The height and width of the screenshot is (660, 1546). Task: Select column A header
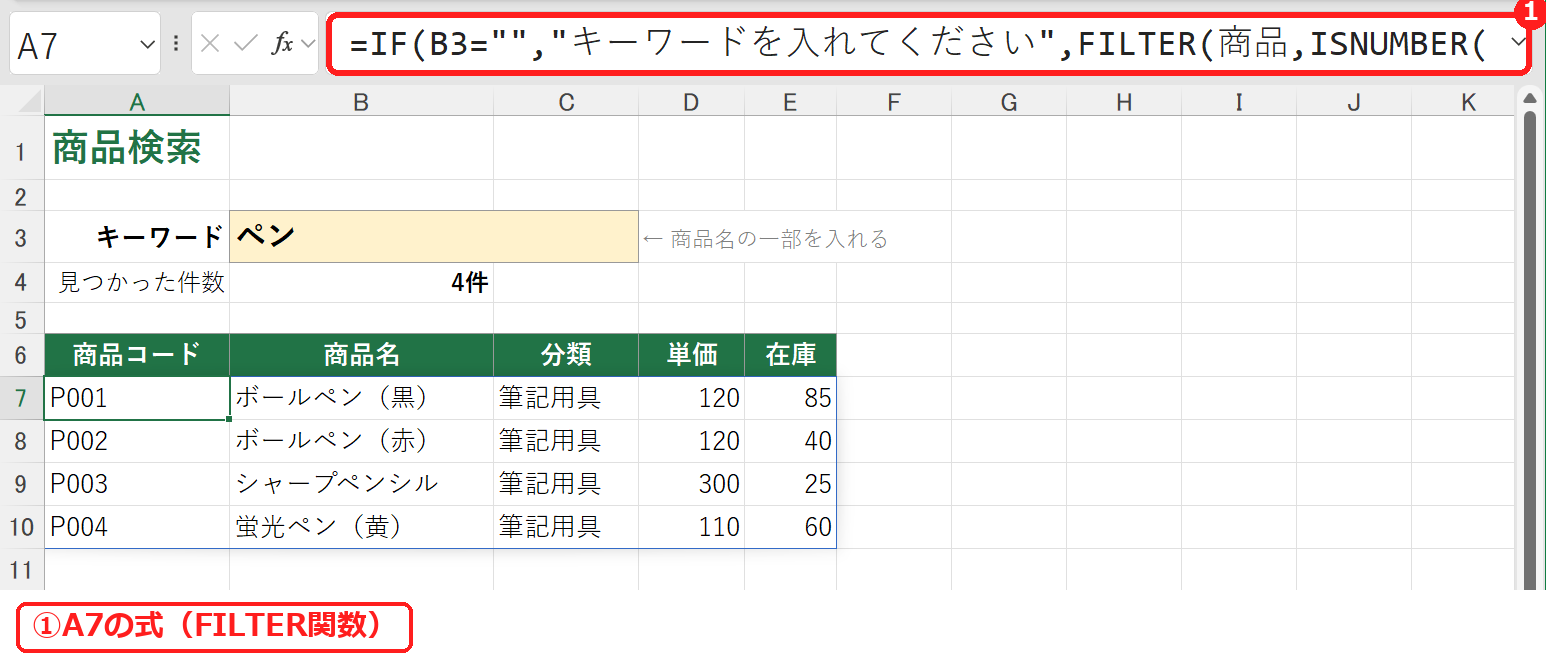(x=137, y=101)
